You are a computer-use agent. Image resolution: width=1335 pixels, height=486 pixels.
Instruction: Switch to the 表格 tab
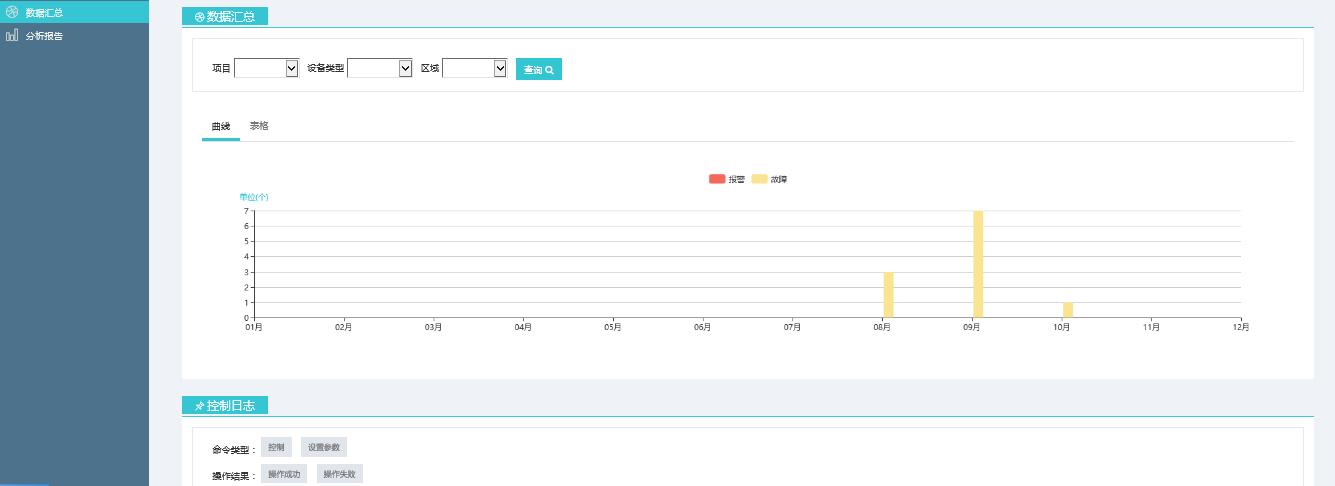pyautogui.click(x=259, y=126)
